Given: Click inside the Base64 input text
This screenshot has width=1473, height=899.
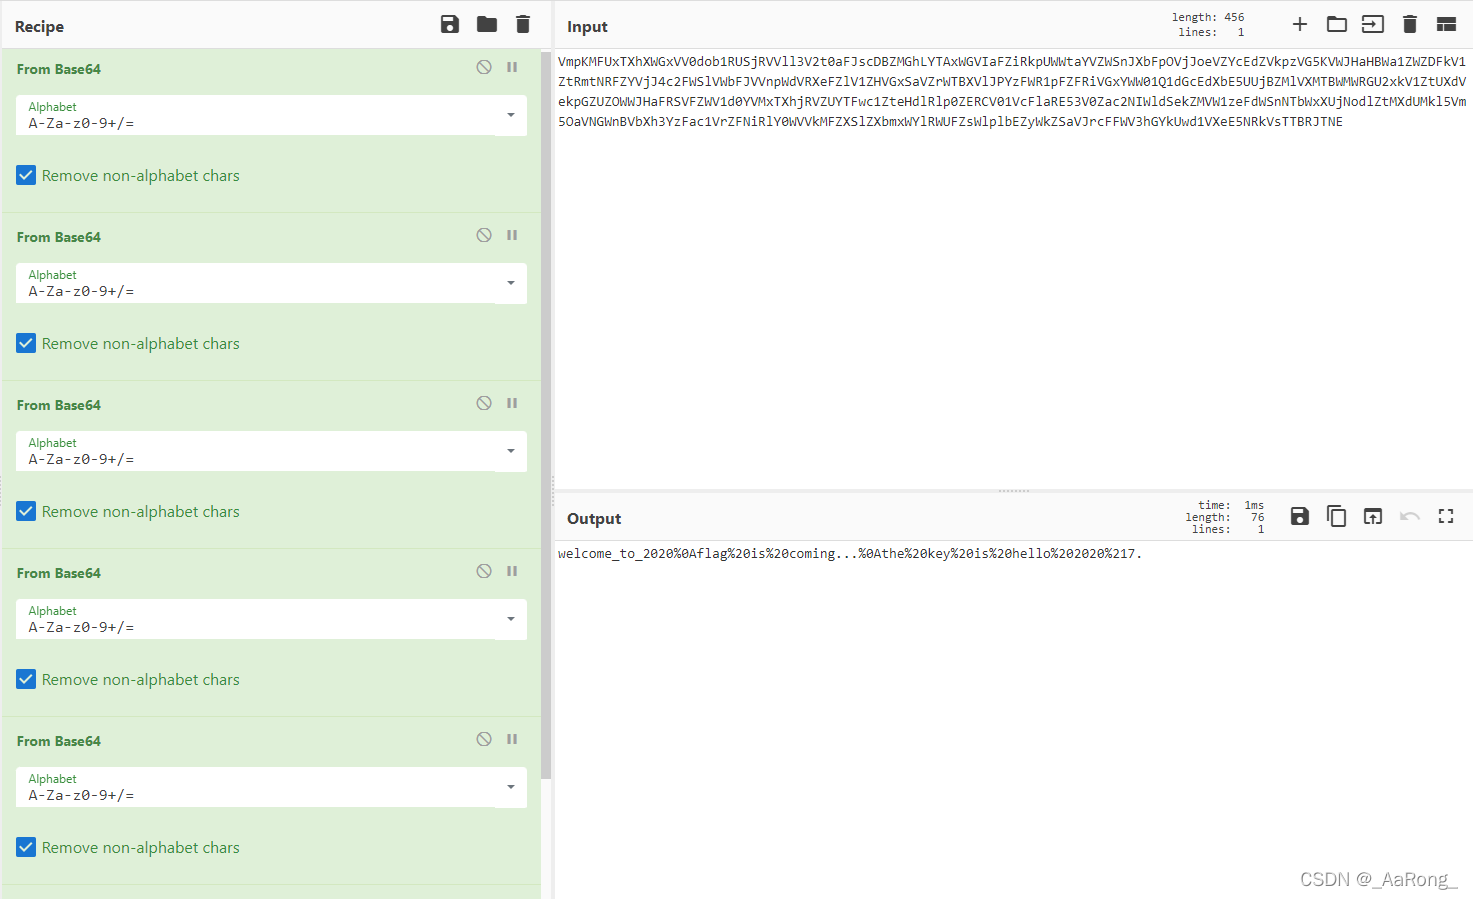Looking at the screenshot, I should 1012,91.
